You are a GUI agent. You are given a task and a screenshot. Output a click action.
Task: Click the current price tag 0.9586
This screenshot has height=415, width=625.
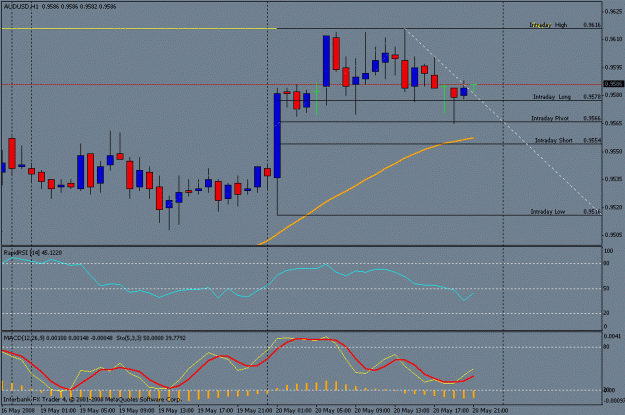(x=613, y=84)
